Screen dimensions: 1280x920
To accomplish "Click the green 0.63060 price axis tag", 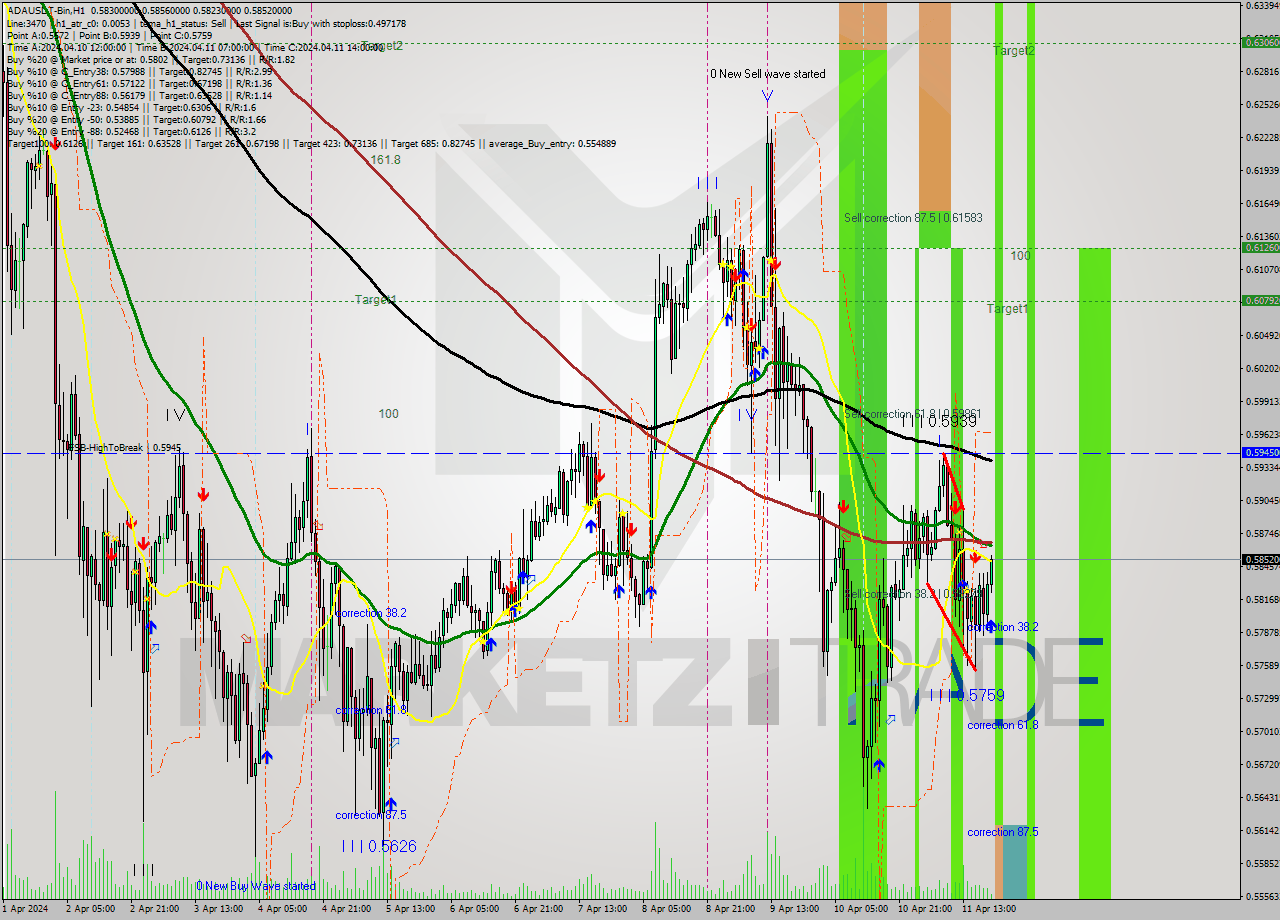I will coord(1260,42).
